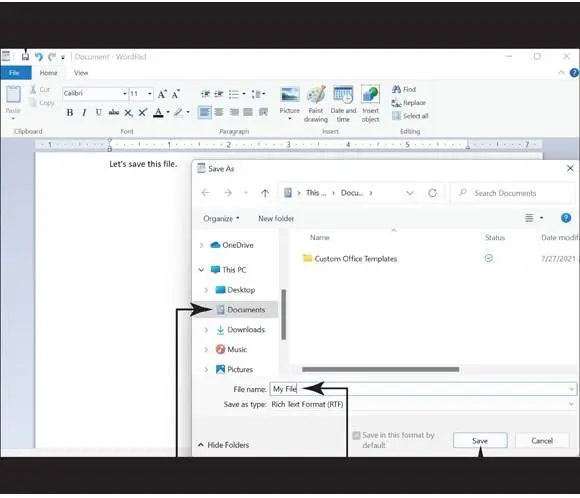The width and height of the screenshot is (580, 498).
Task: Refresh the Save As folder view
Action: click(x=432, y=193)
